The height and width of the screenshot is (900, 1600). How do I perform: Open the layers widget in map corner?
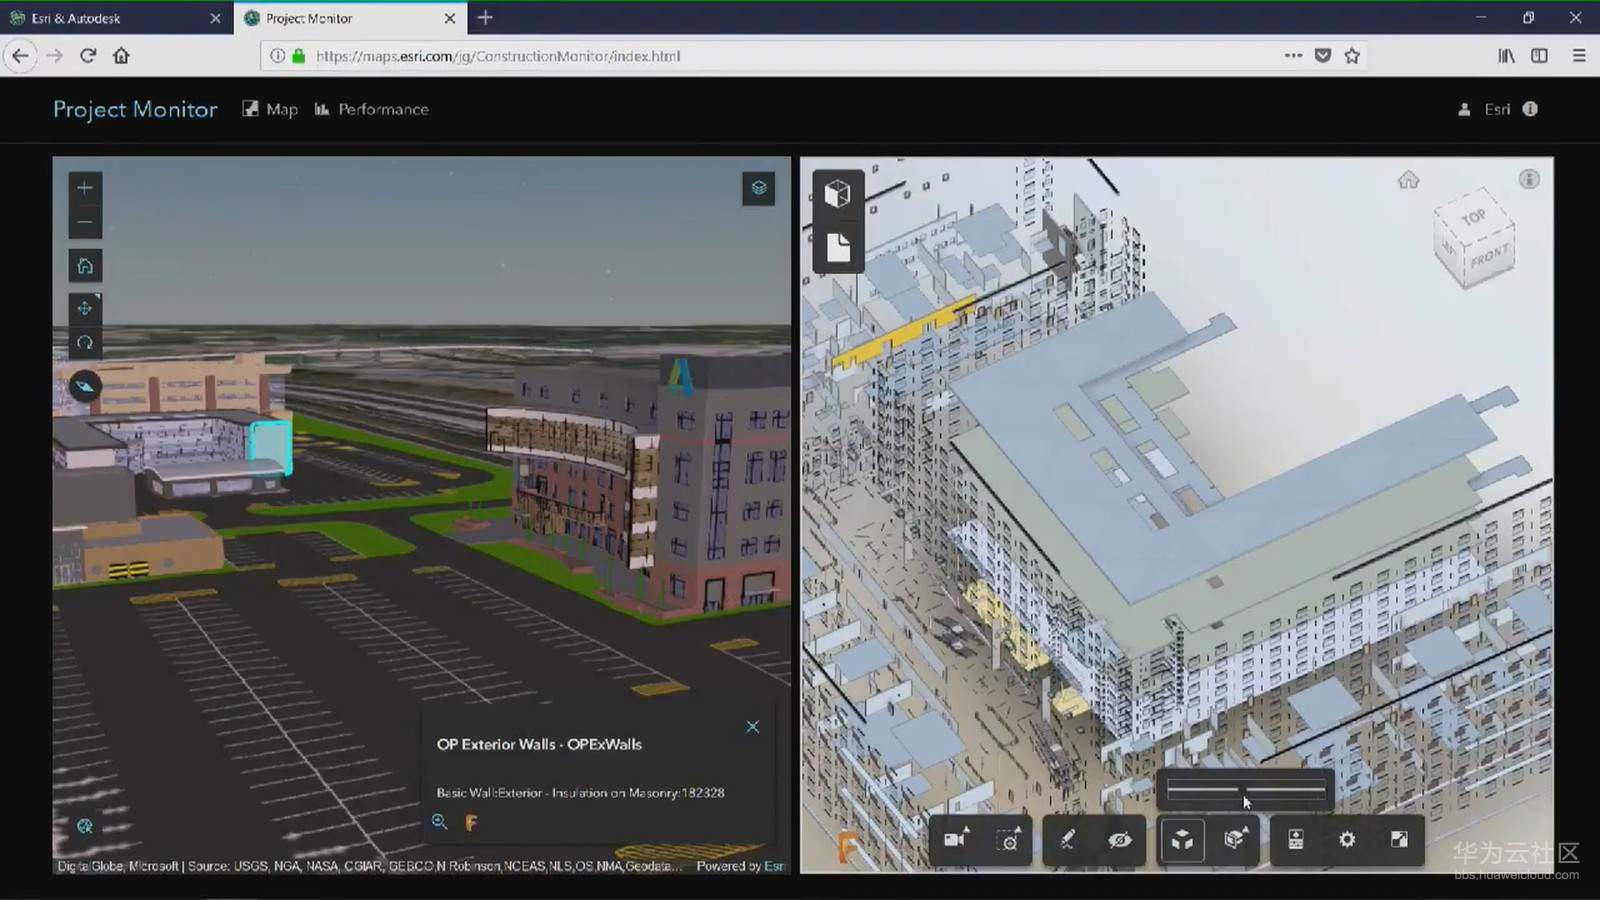[x=759, y=188]
